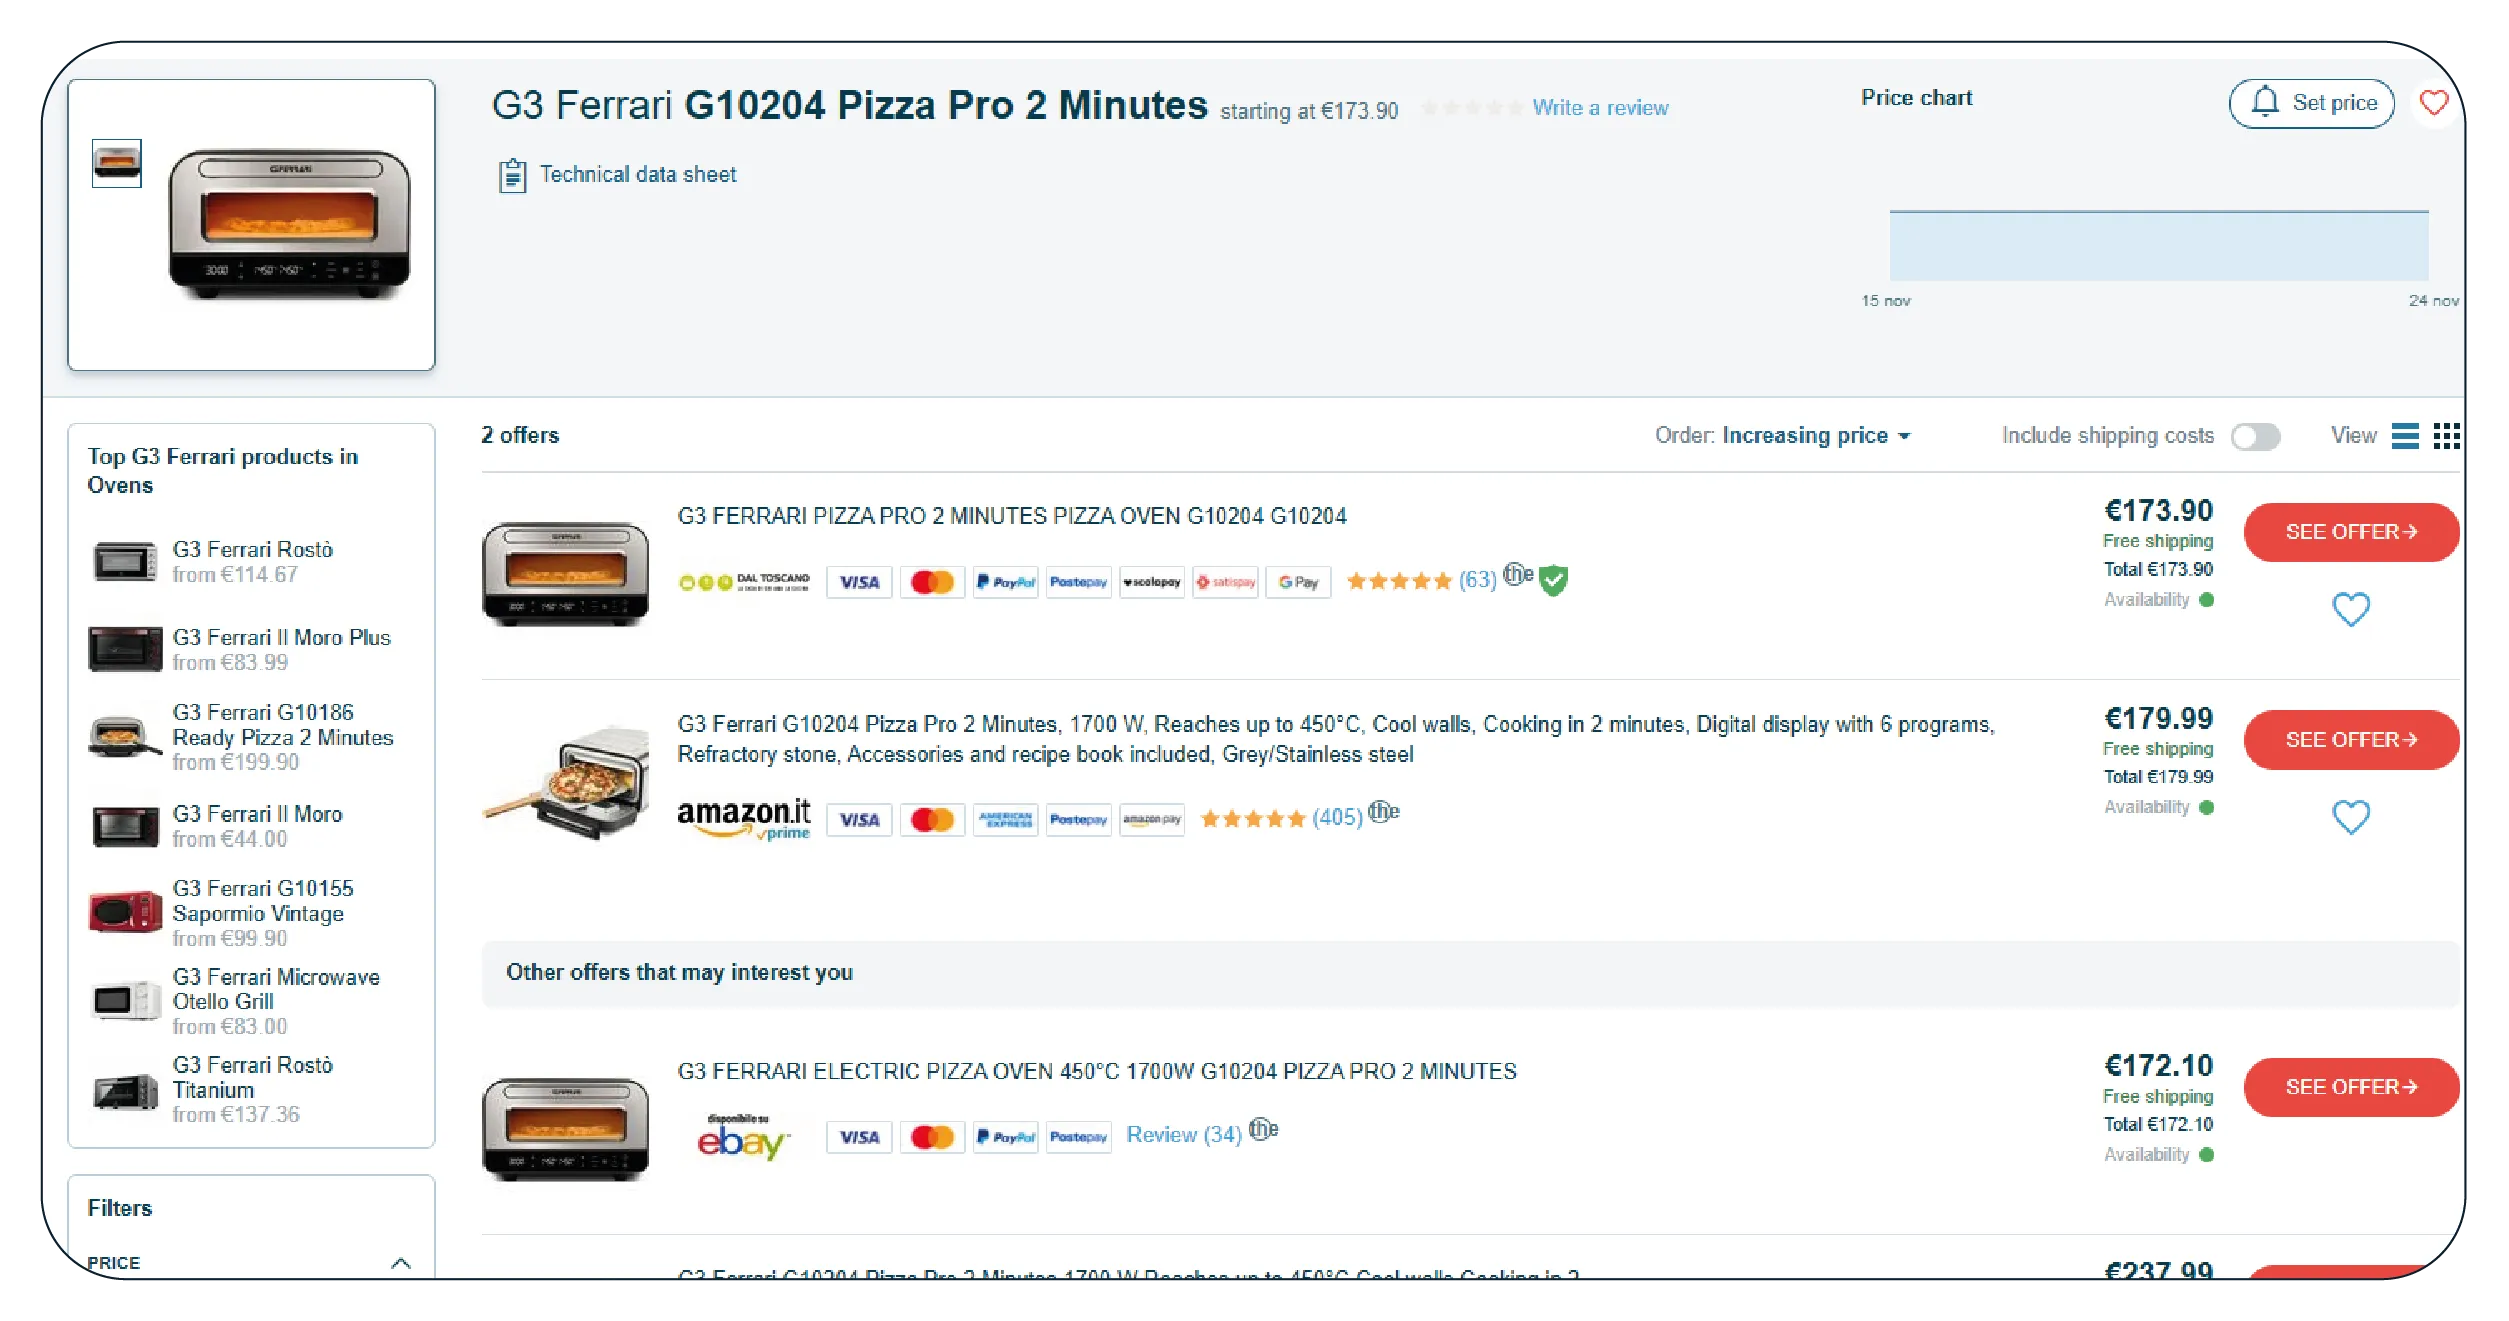
Task: Click SEE OFFER for €173.90 listing
Action: pyautogui.click(x=2350, y=532)
